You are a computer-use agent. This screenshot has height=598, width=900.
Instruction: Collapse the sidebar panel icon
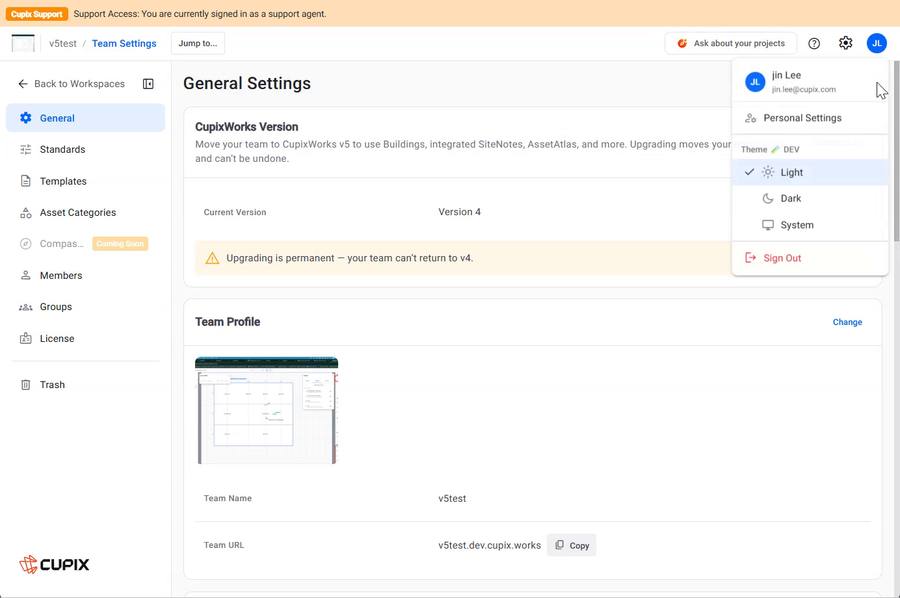point(148,84)
